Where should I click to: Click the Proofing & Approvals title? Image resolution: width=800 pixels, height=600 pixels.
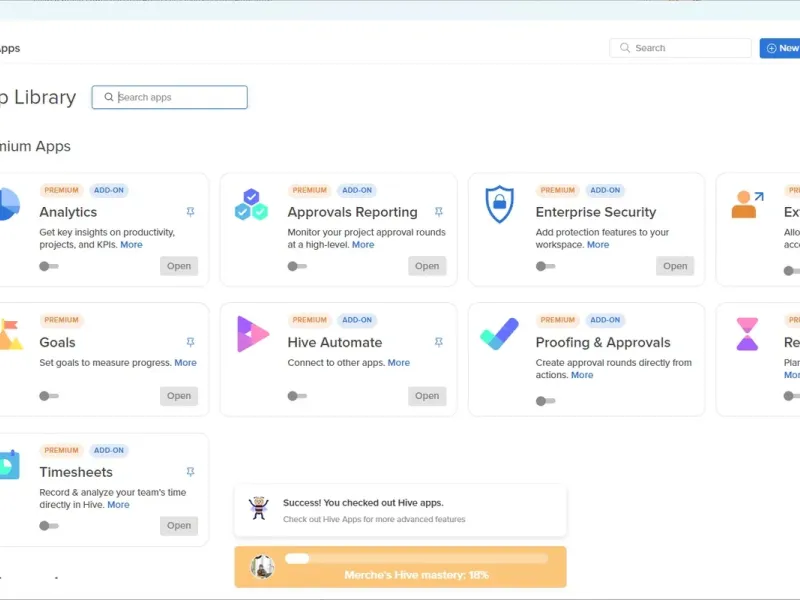pyautogui.click(x=603, y=342)
